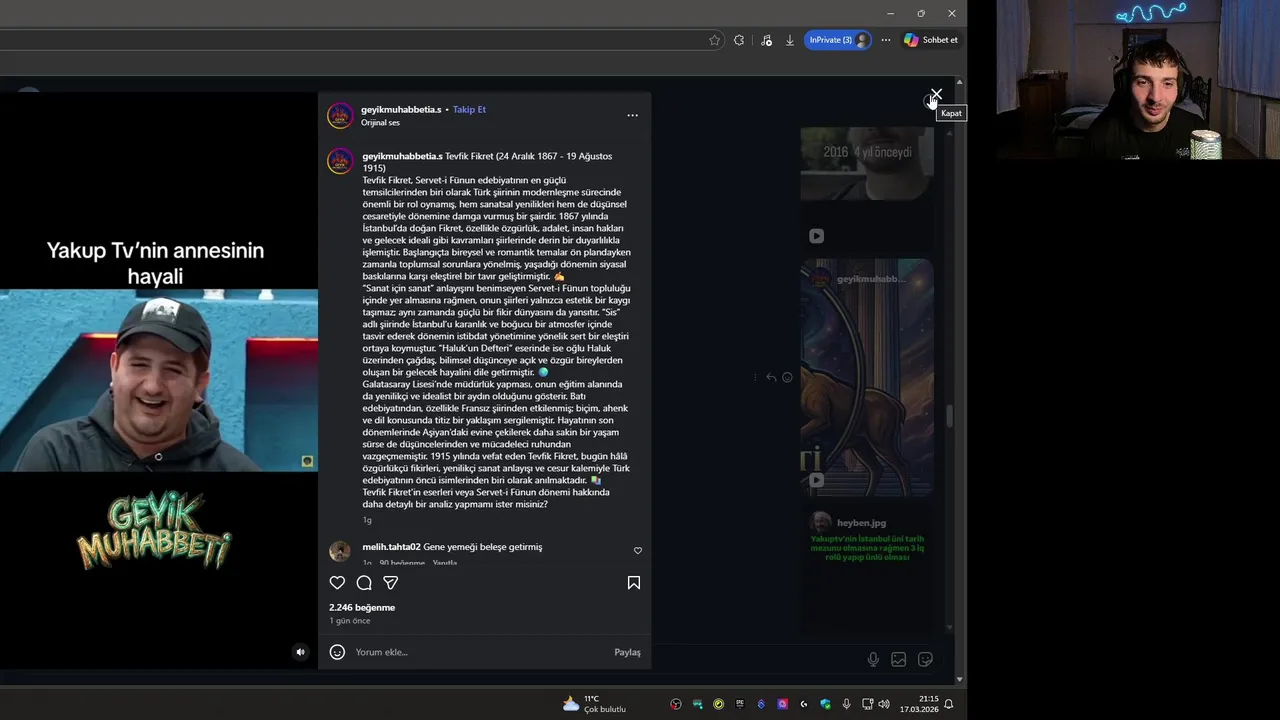Open the browser extensions menu
Viewport: 1280px width, 720px height.
tap(739, 40)
